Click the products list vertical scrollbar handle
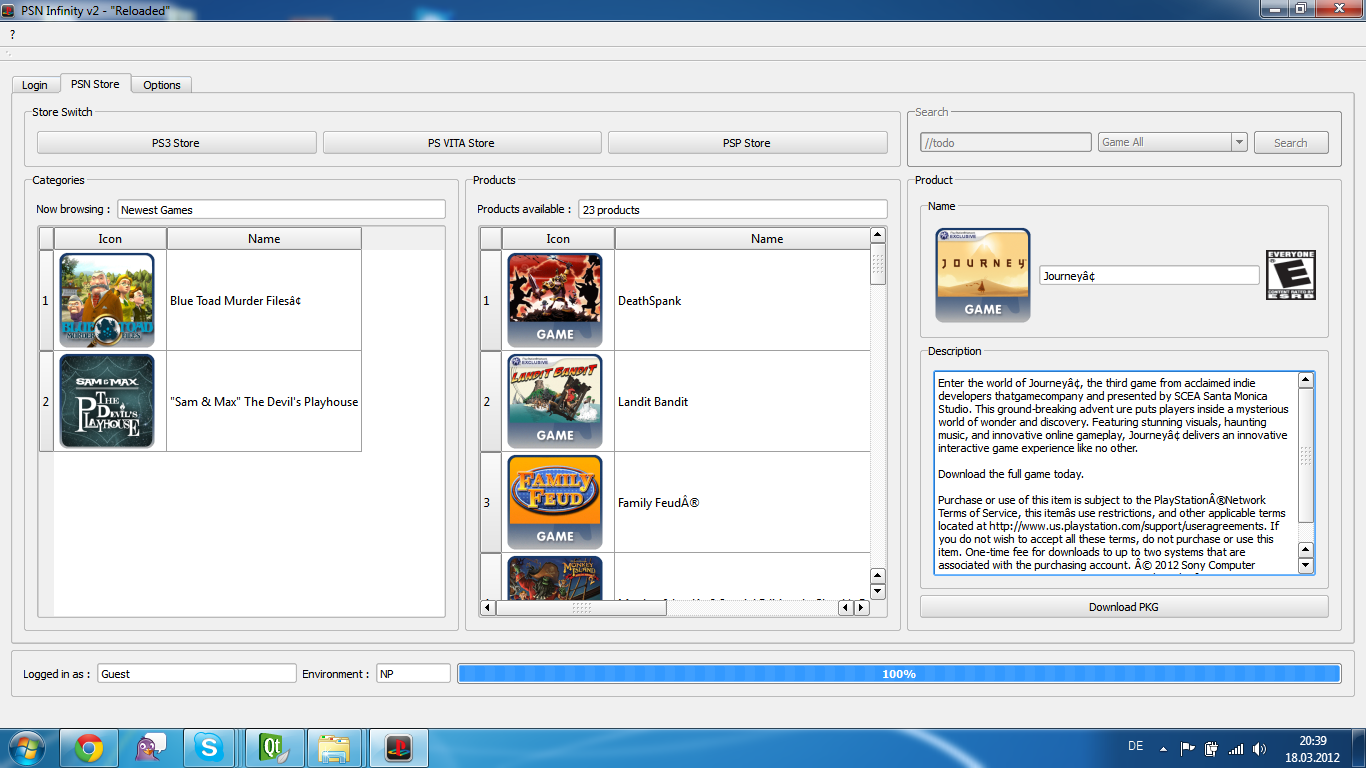 878,264
